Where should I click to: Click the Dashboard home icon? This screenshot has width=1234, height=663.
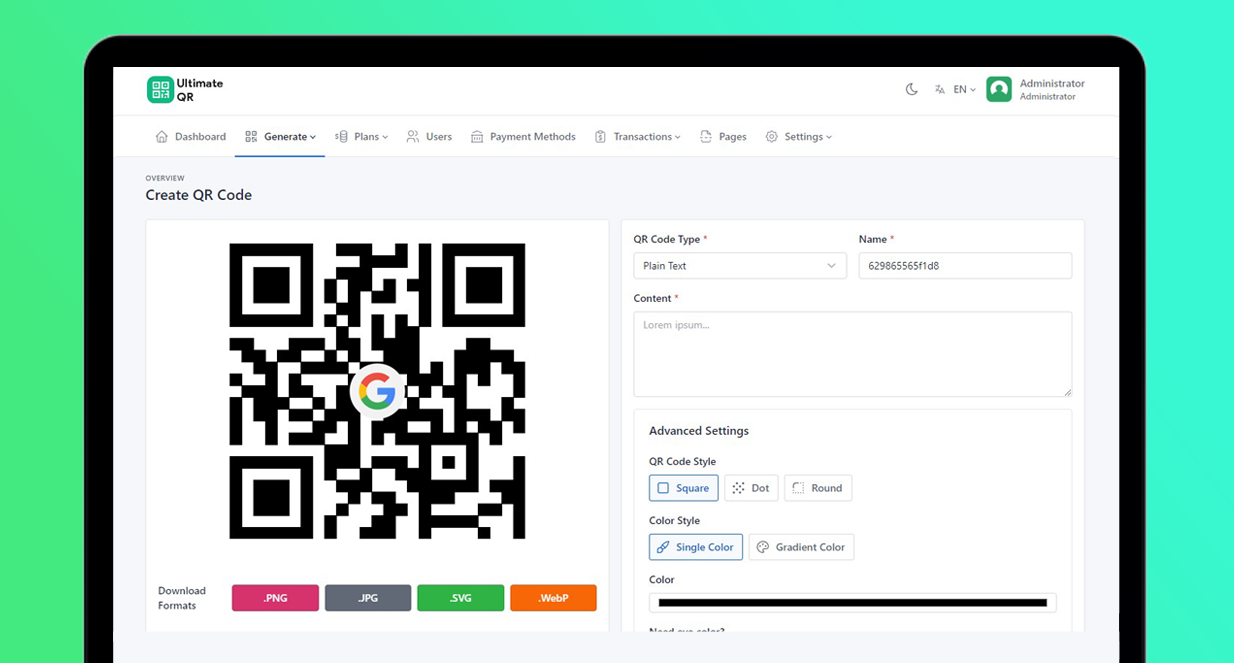pos(161,136)
